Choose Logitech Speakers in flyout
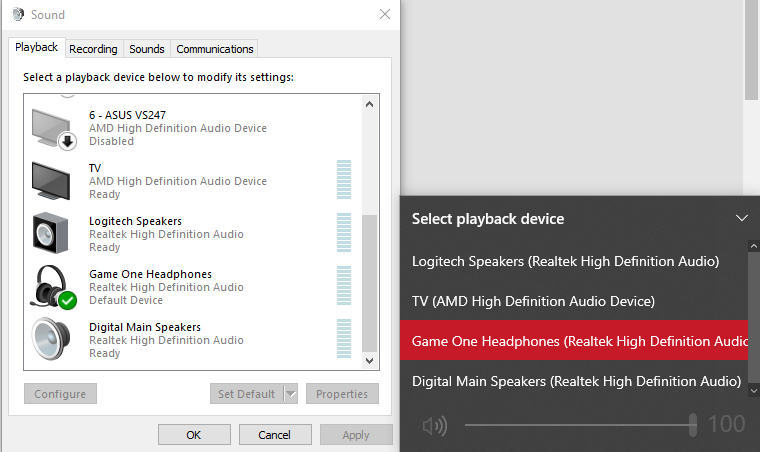Viewport: 760px width, 452px height. pos(574,262)
